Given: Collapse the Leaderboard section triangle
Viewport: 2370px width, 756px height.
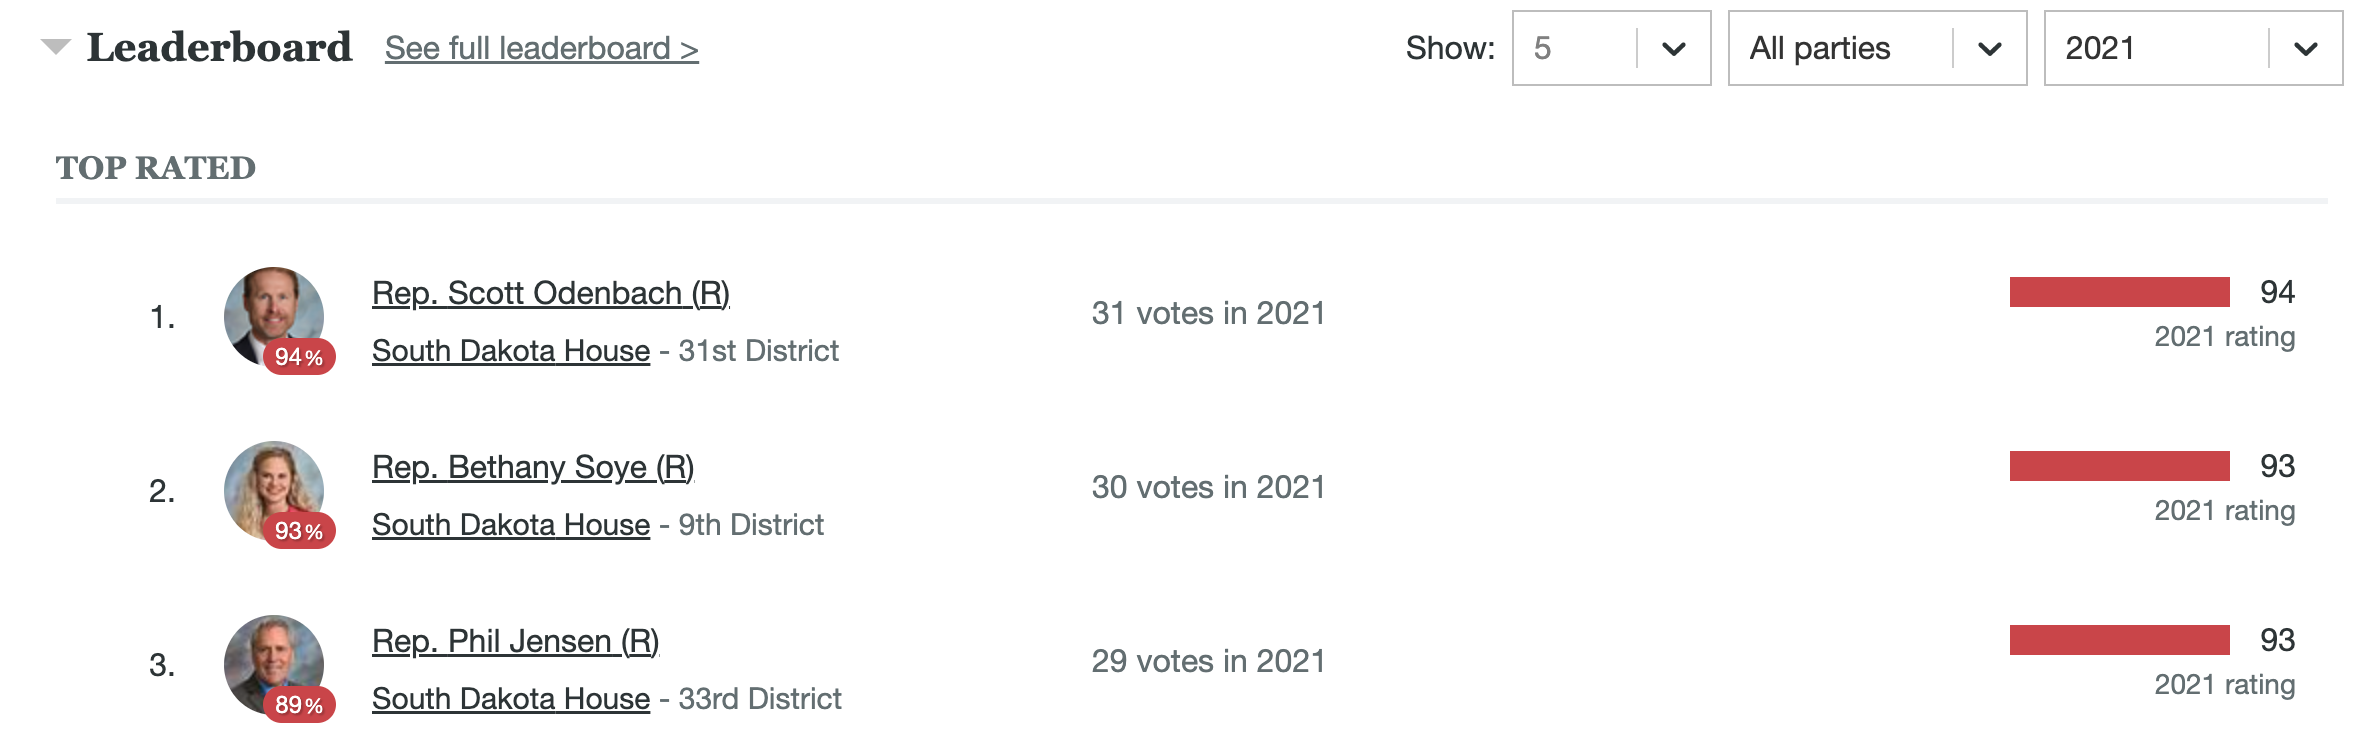Looking at the screenshot, I should point(56,46).
